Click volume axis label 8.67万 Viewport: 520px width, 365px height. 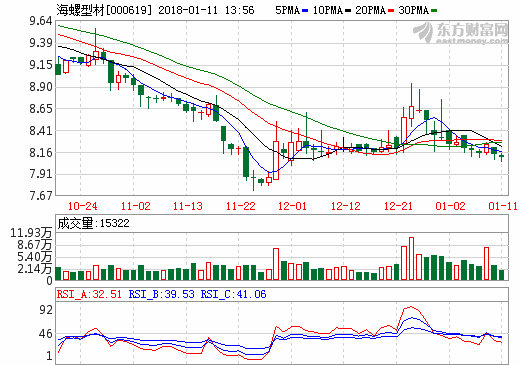pos(35,245)
